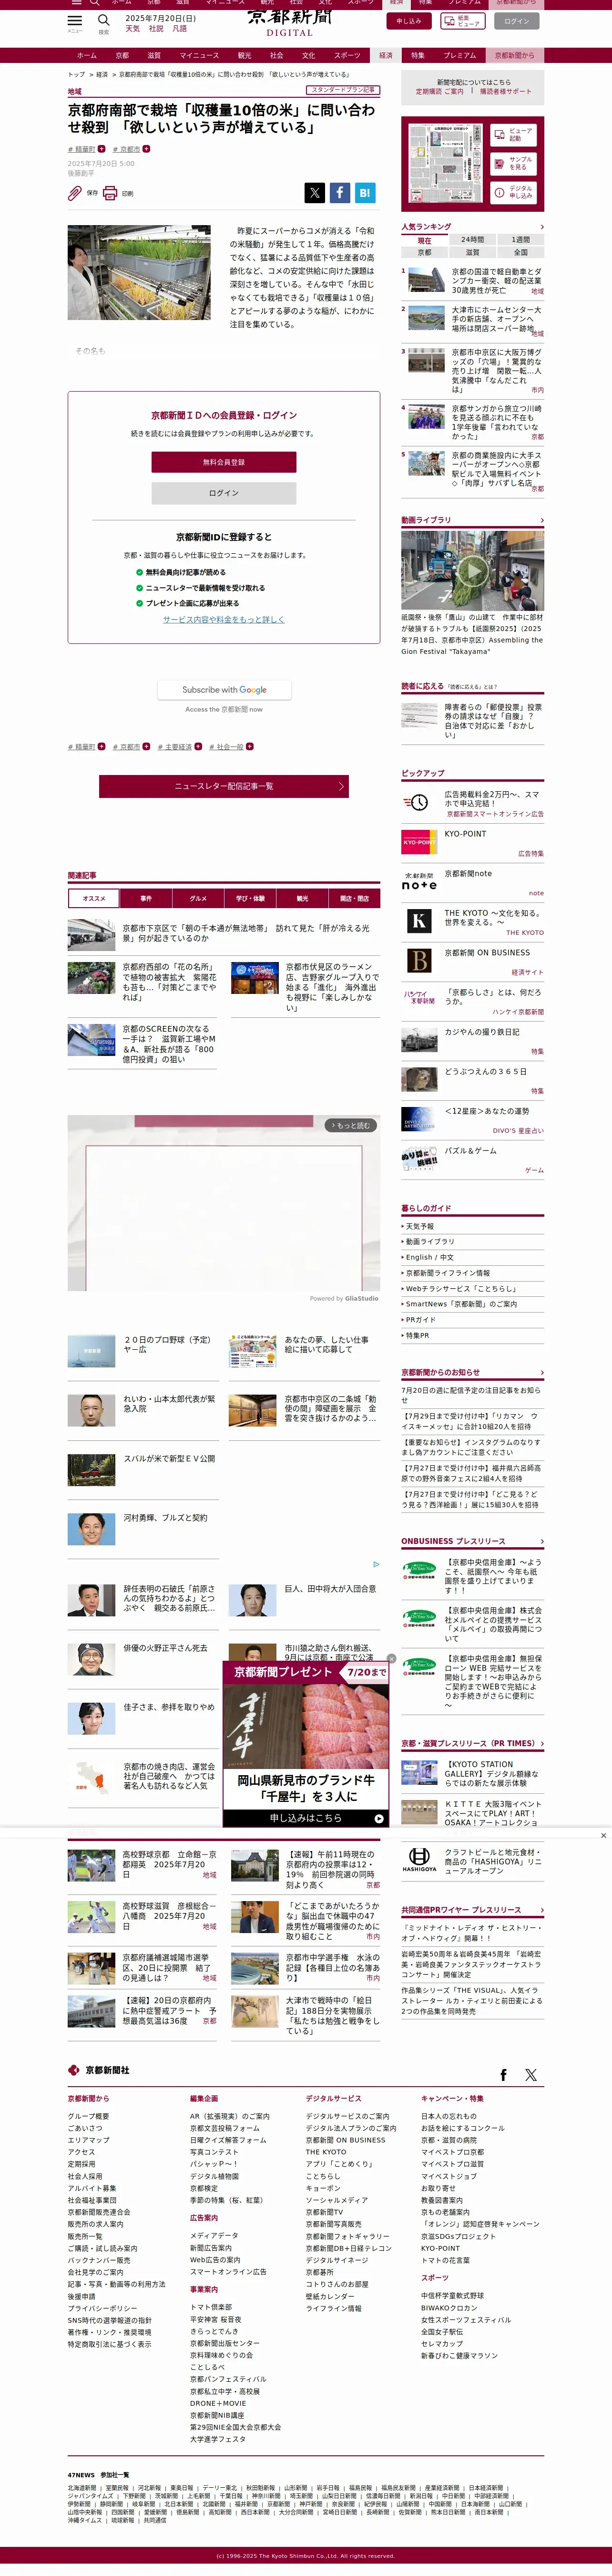Select 現在 ranking tab

tap(424, 240)
